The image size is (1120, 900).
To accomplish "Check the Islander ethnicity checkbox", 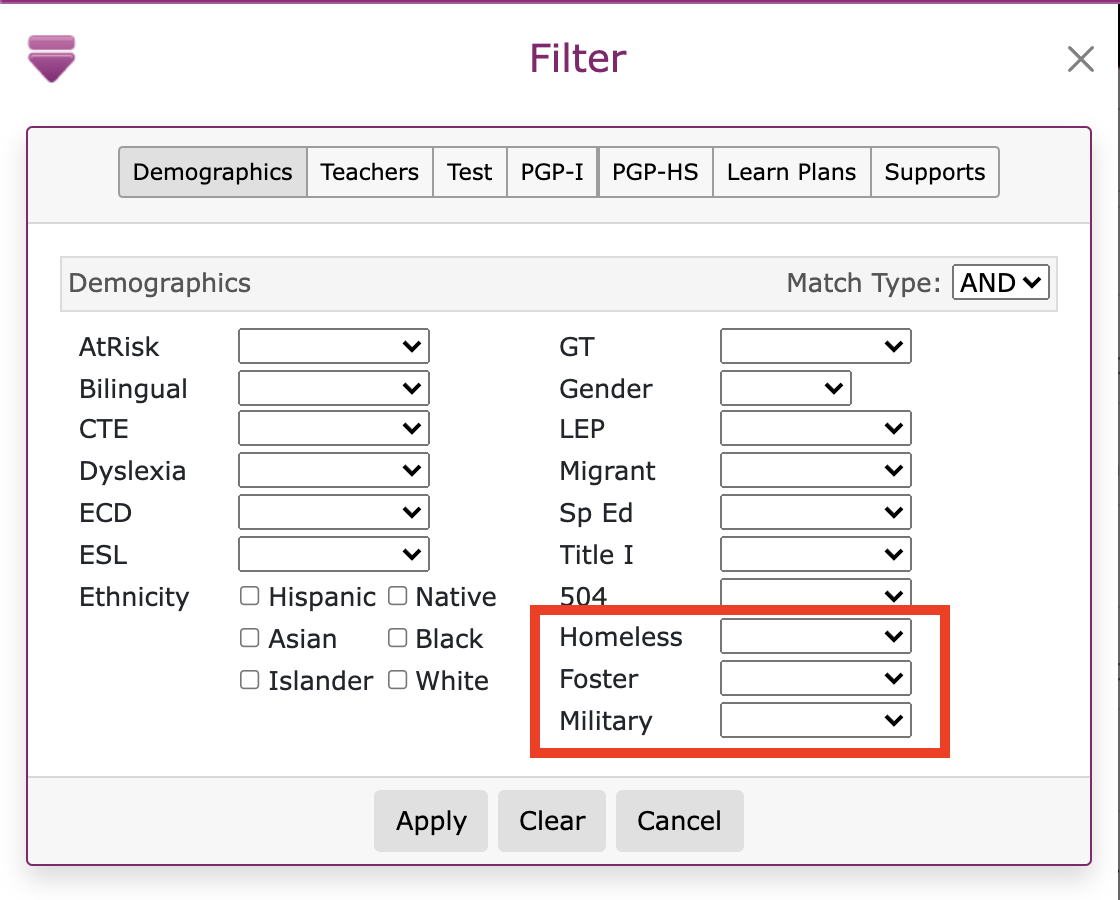I will [x=250, y=681].
